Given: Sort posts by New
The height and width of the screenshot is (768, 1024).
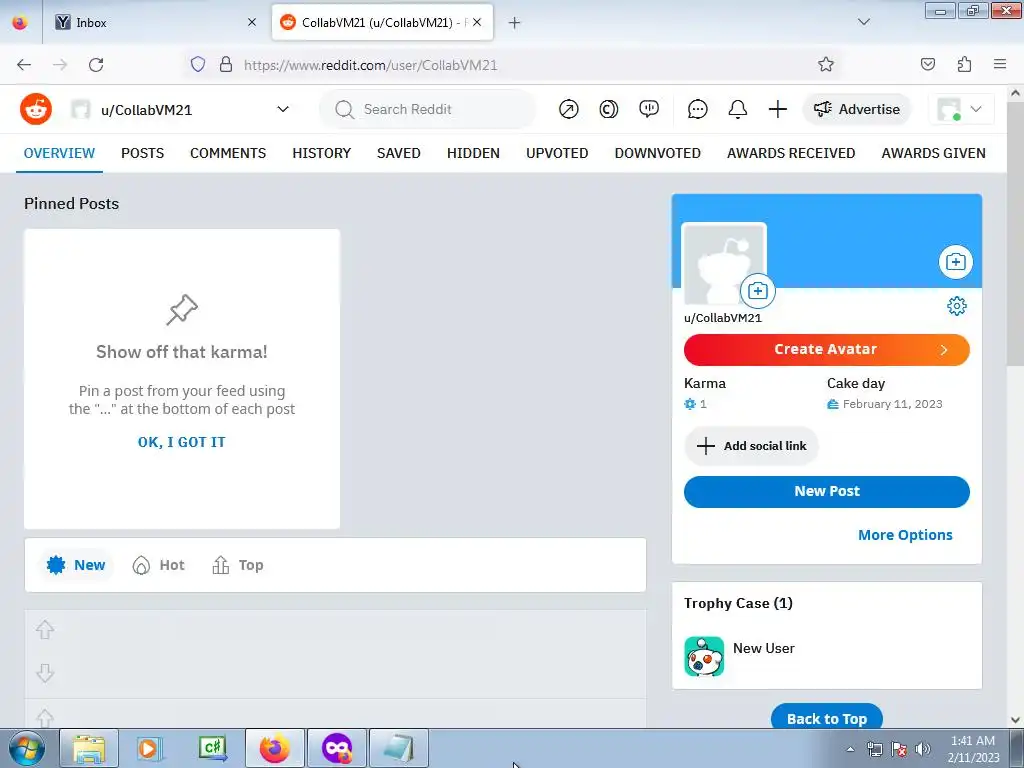Looking at the screenshot, I should click(76, 565).
